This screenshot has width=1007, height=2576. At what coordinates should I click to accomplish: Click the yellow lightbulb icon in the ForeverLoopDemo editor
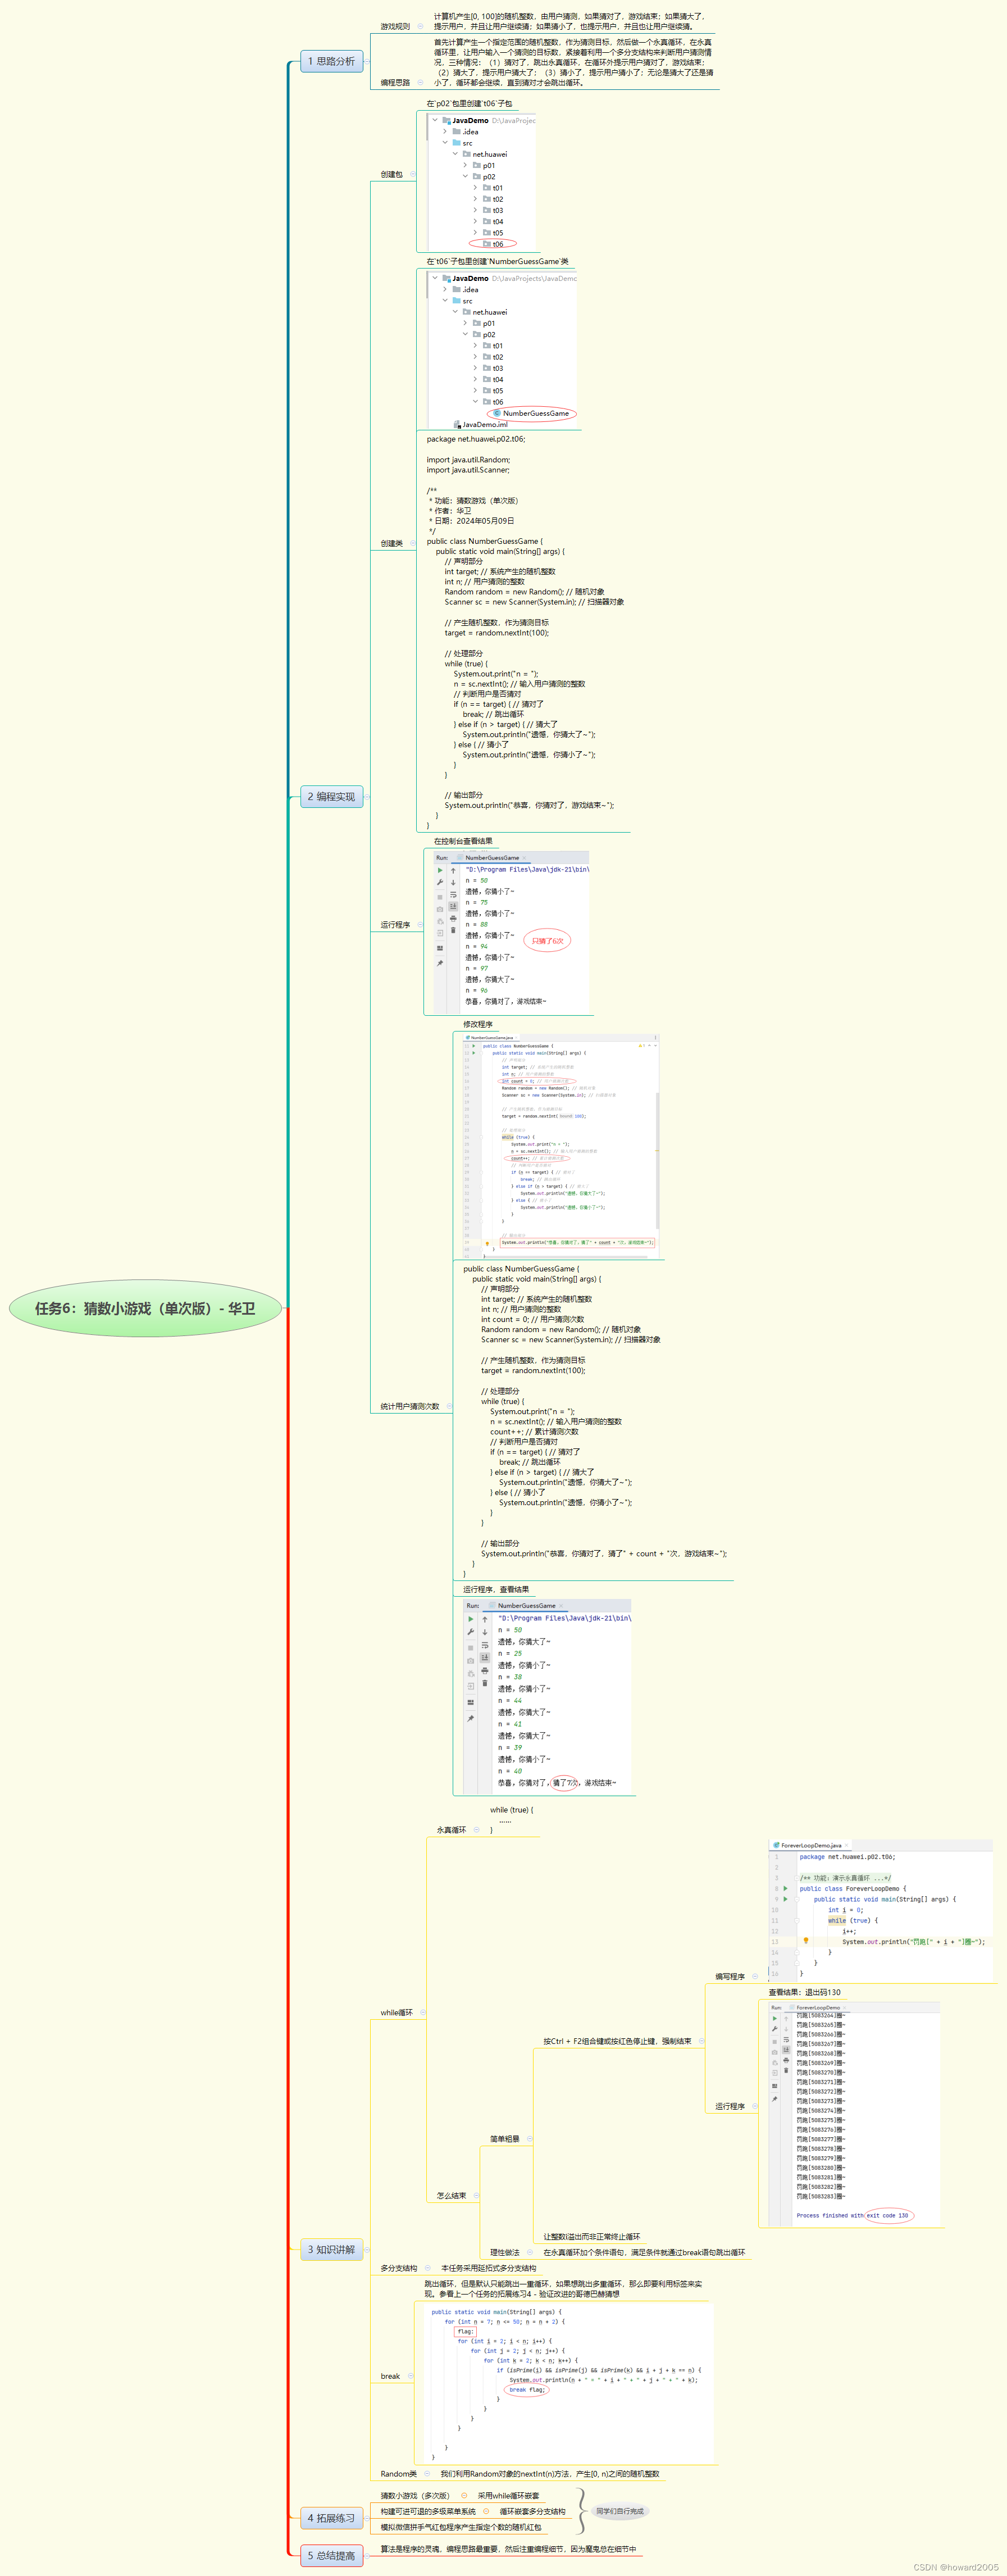[806, 1940]
